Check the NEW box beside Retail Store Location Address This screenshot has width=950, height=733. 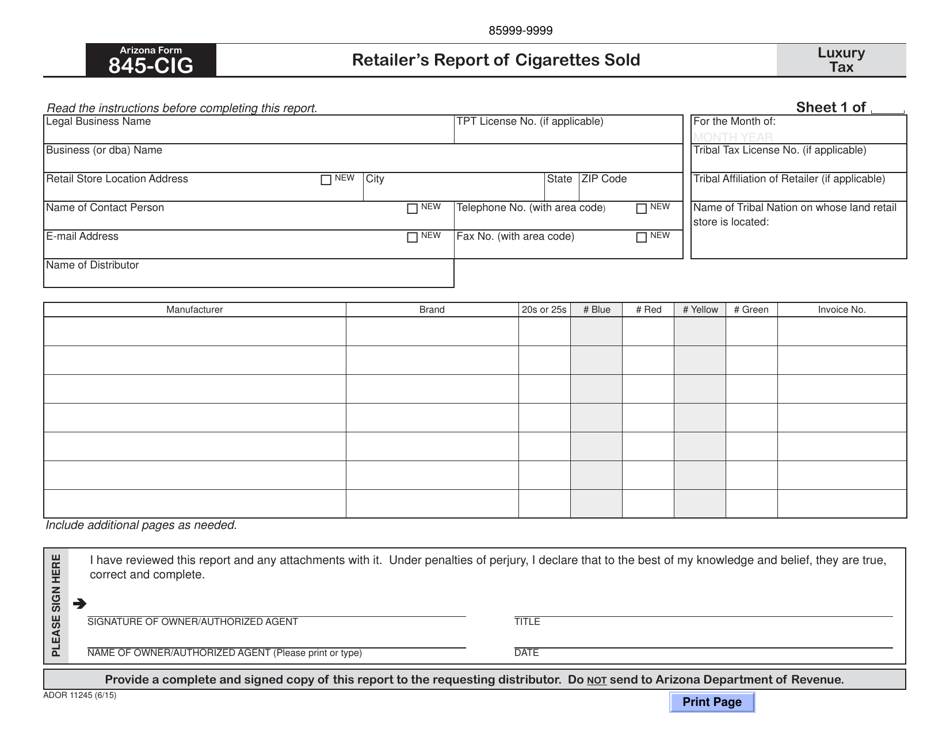[x=325, y=180]
